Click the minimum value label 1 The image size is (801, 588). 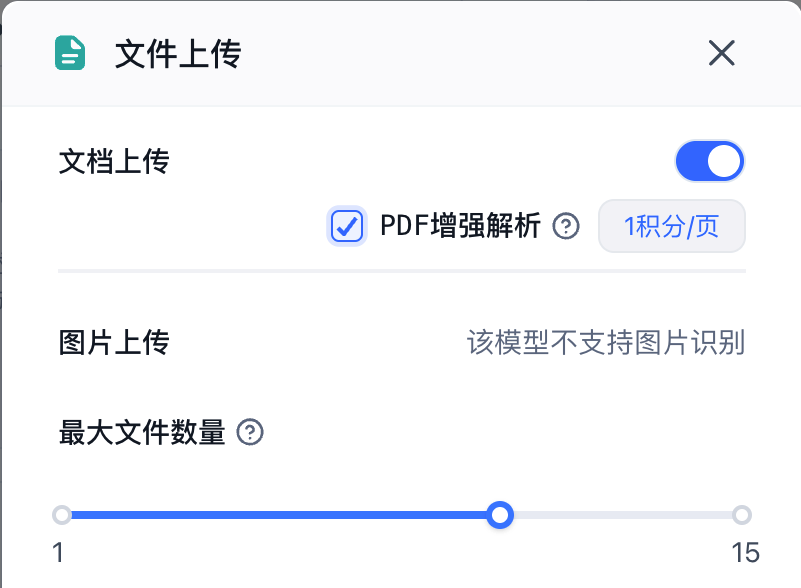click(59, 552)
